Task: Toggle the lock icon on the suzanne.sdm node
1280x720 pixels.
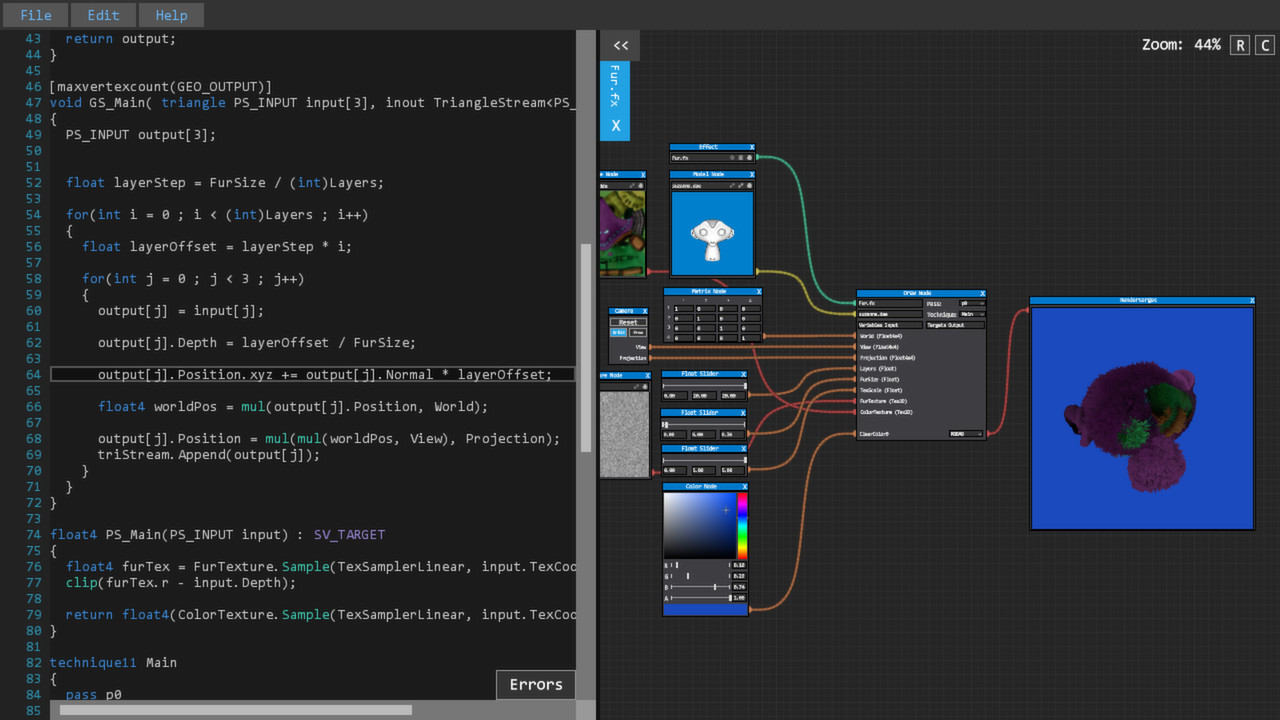Action: [749, 186]
